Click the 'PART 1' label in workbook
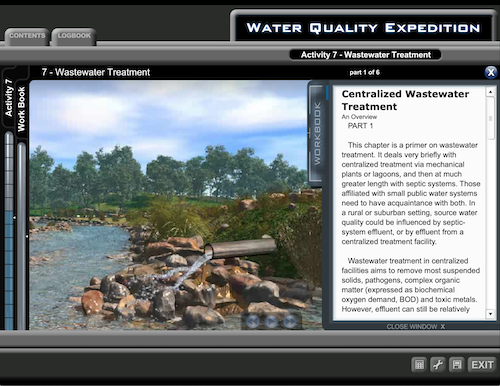The width and height of the screenshot is (500, 386). 360,126
